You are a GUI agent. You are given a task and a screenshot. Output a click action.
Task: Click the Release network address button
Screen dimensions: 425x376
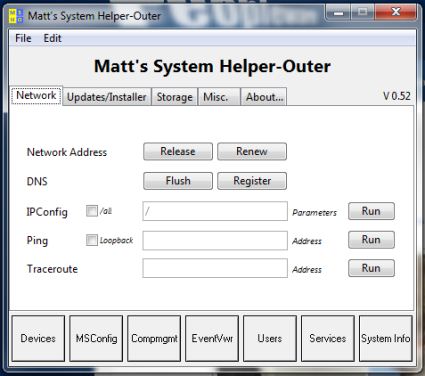(178, 152)
